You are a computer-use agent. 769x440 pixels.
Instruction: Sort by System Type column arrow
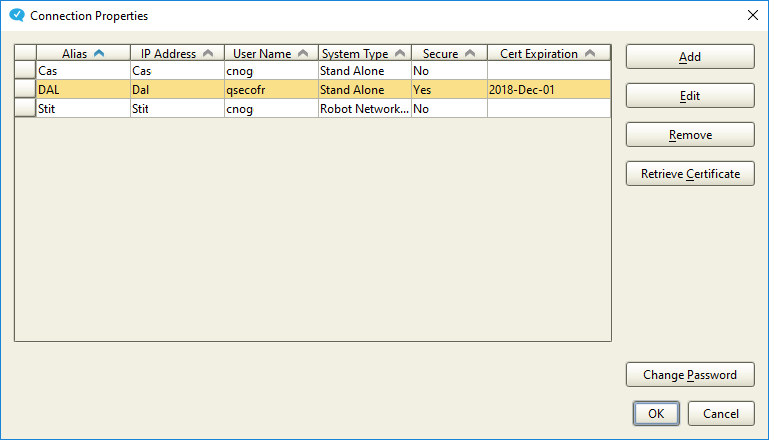pyautogui.click(x=399, y=54)
